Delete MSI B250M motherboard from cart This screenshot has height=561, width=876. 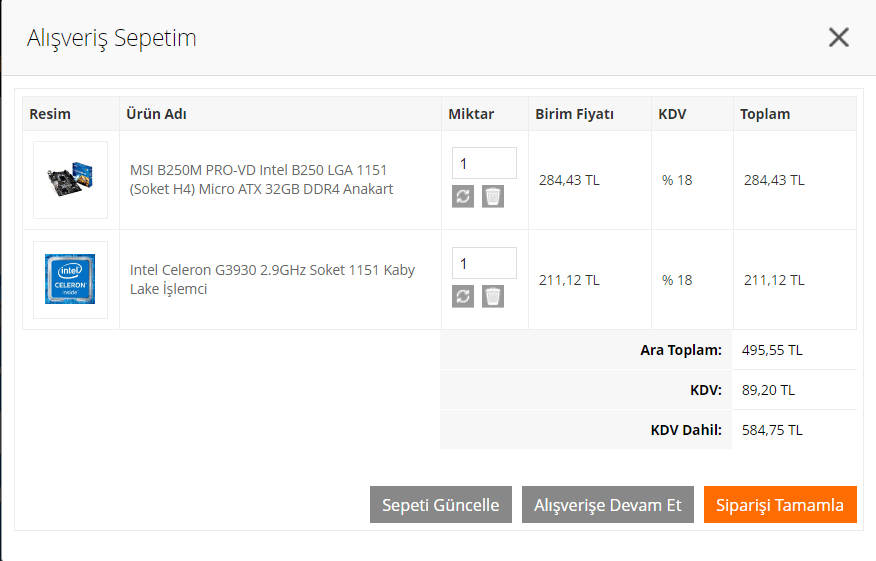493,196
